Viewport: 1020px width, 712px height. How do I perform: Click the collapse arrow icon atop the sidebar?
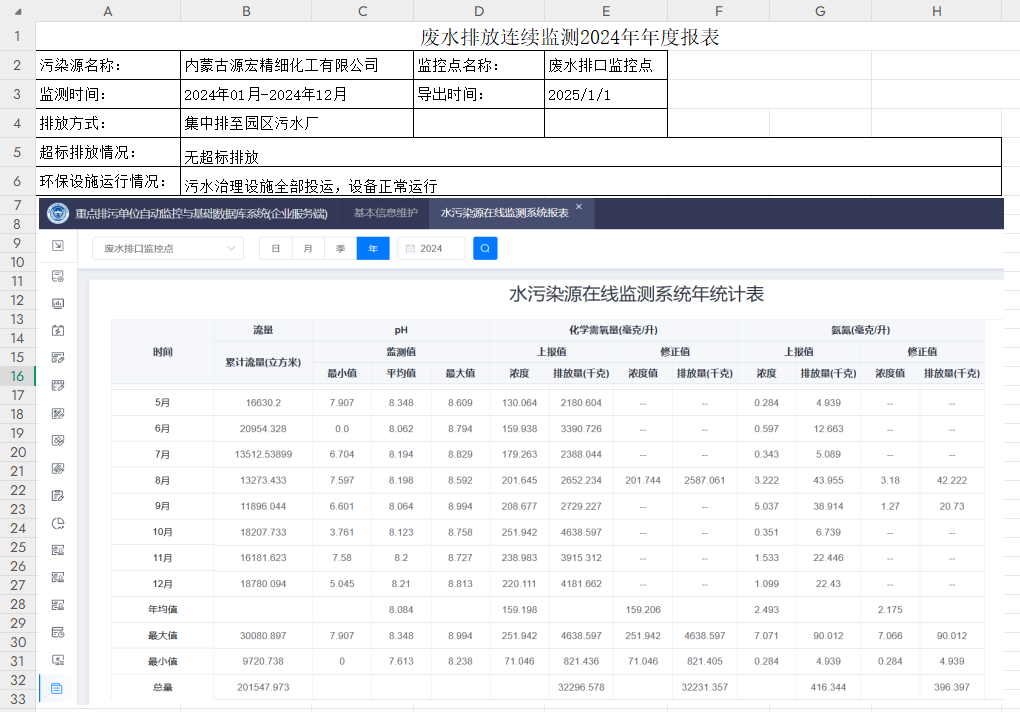[57, 245]
